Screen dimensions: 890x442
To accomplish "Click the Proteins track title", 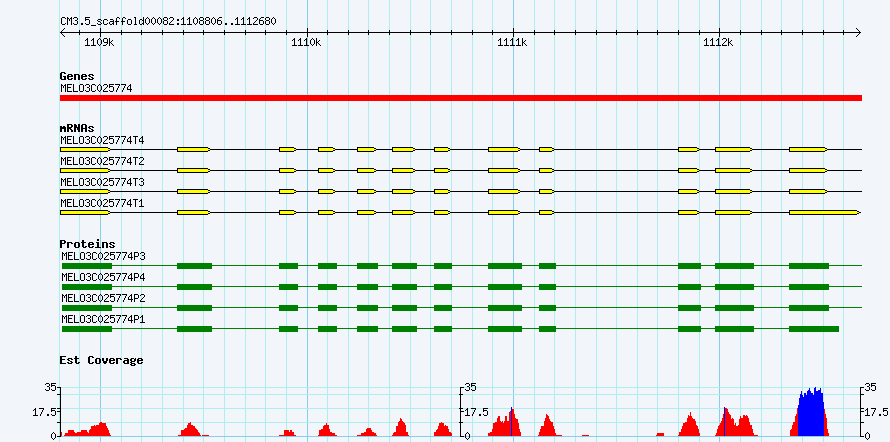I will 87,244.
